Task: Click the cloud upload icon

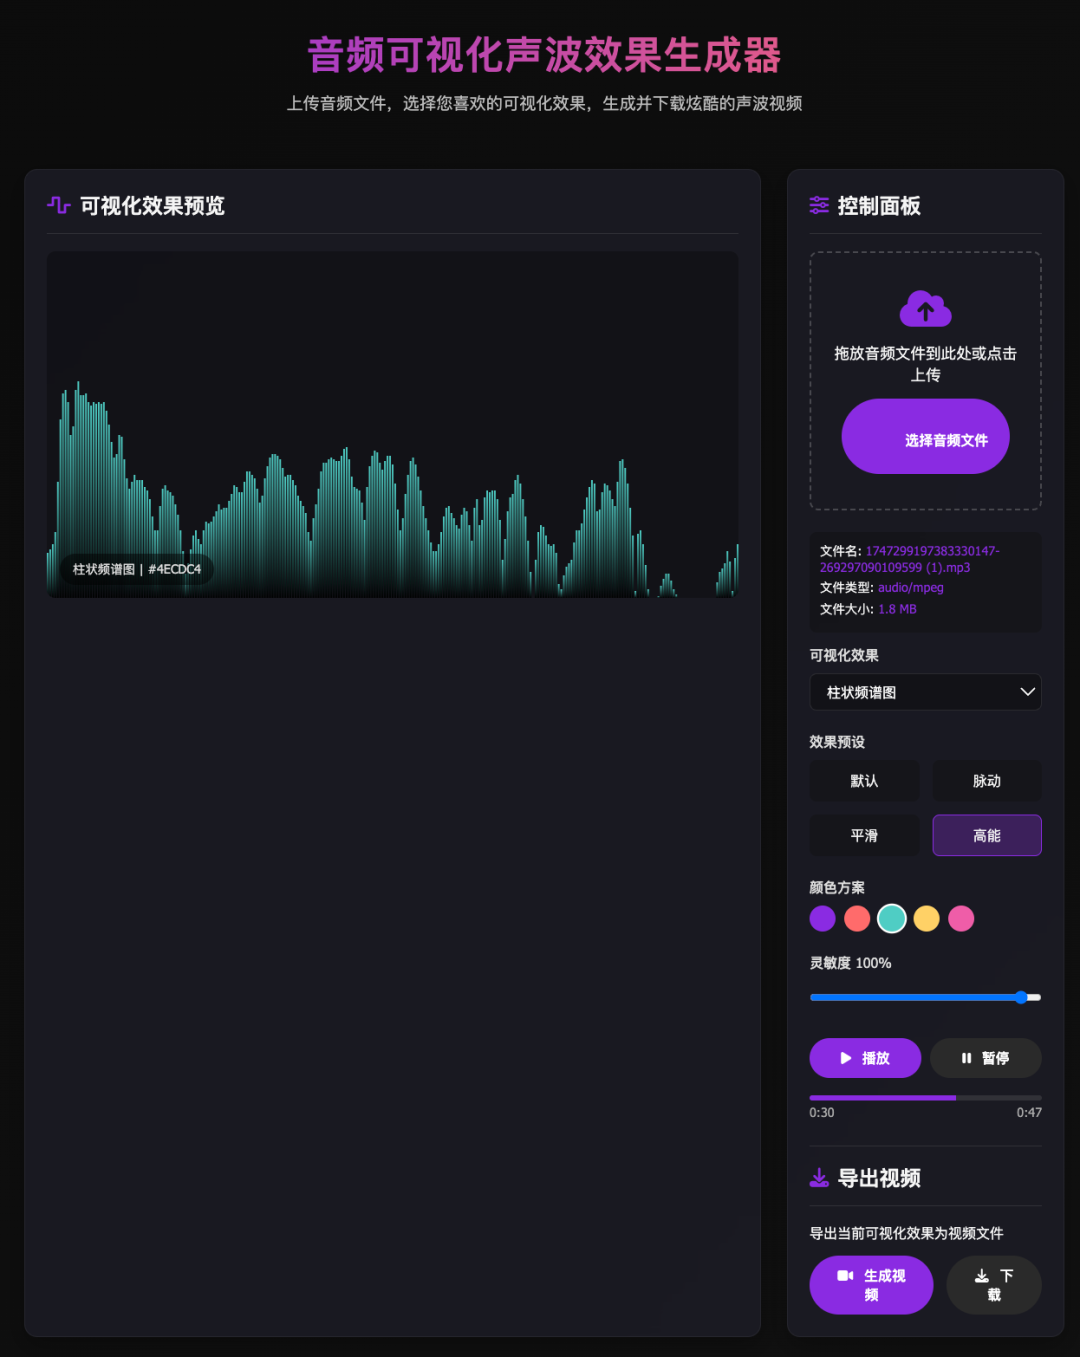Action: pyautogui.click(x=925, y=309)
